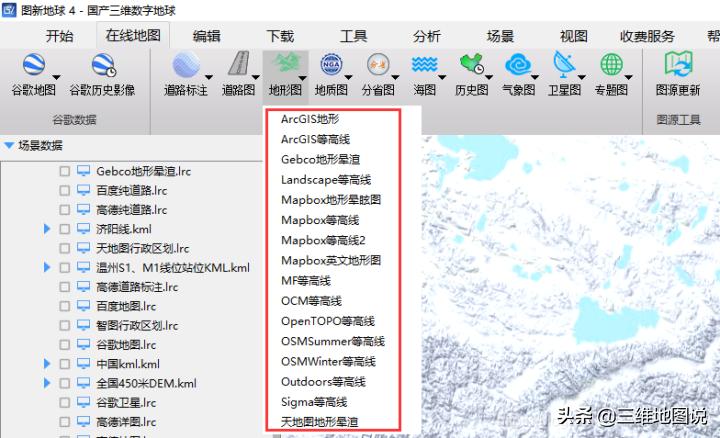Screen dimensions: 720x438
Task: Click the layer icon of 高德详图.lrc
Action: tap(83, 421)
